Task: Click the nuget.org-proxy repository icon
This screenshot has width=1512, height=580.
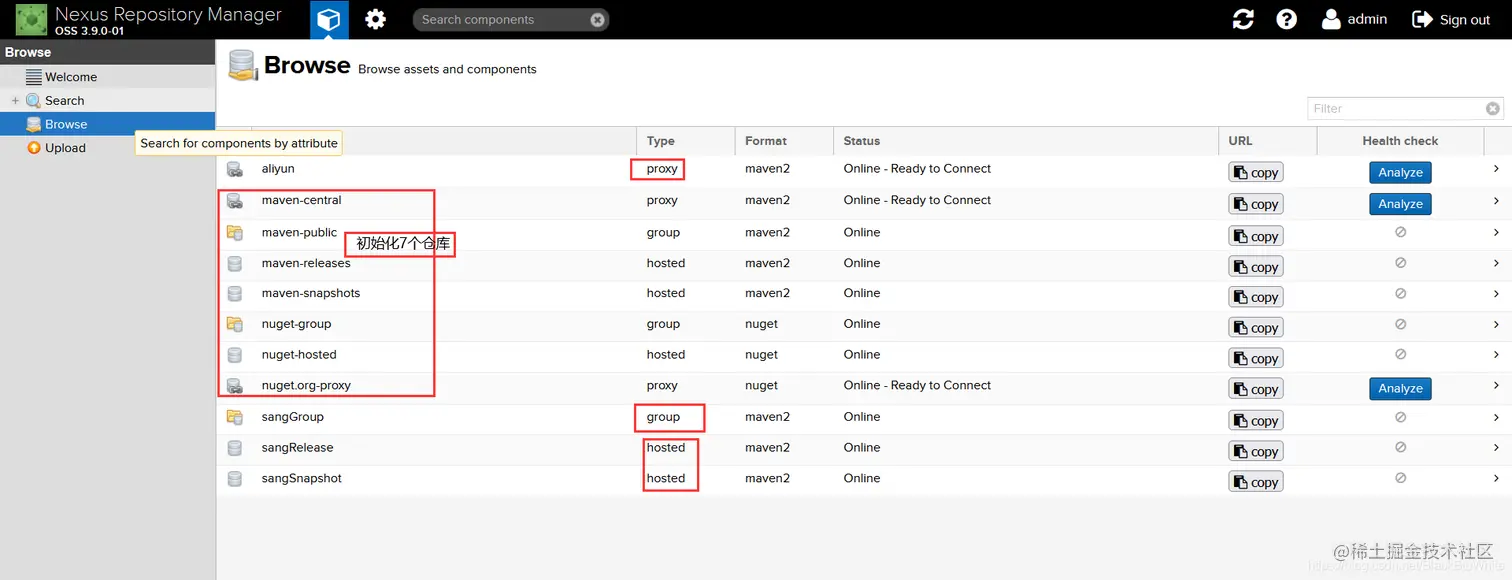Action: click(x=235, y=385)
